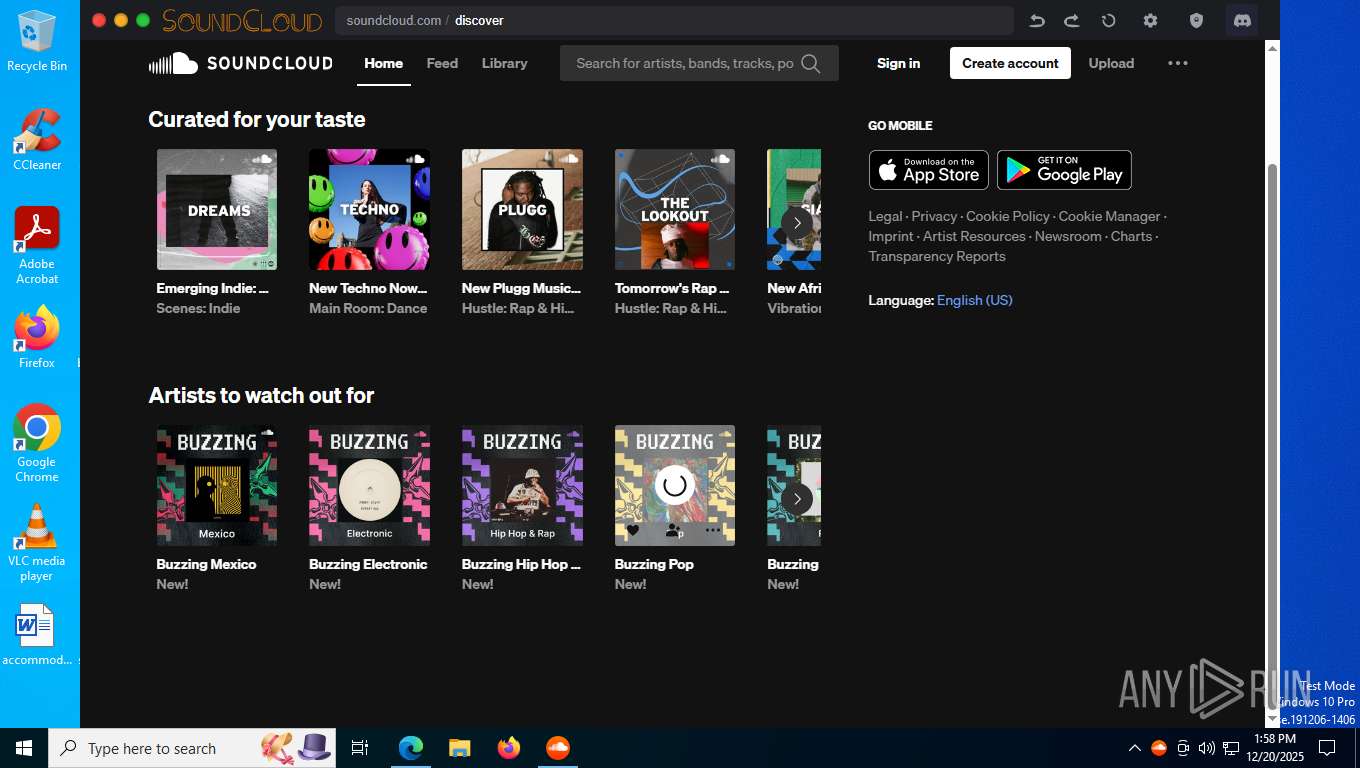Image resolution: width=1360 pixels, height=768 pixels.
Task: Switch to the Feed tab
Action: pyautogui.click(x=442, y=63)
